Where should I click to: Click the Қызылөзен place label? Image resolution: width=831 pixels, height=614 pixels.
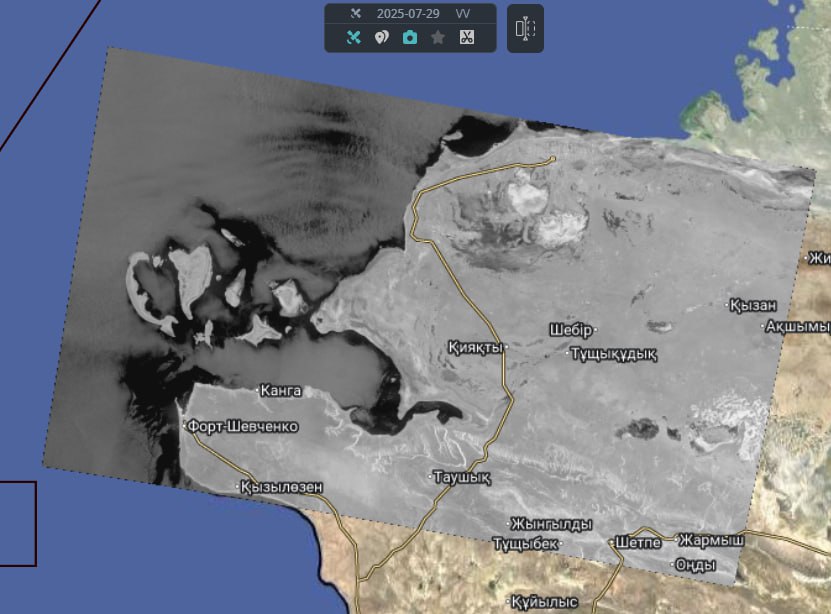click(281, 487)
